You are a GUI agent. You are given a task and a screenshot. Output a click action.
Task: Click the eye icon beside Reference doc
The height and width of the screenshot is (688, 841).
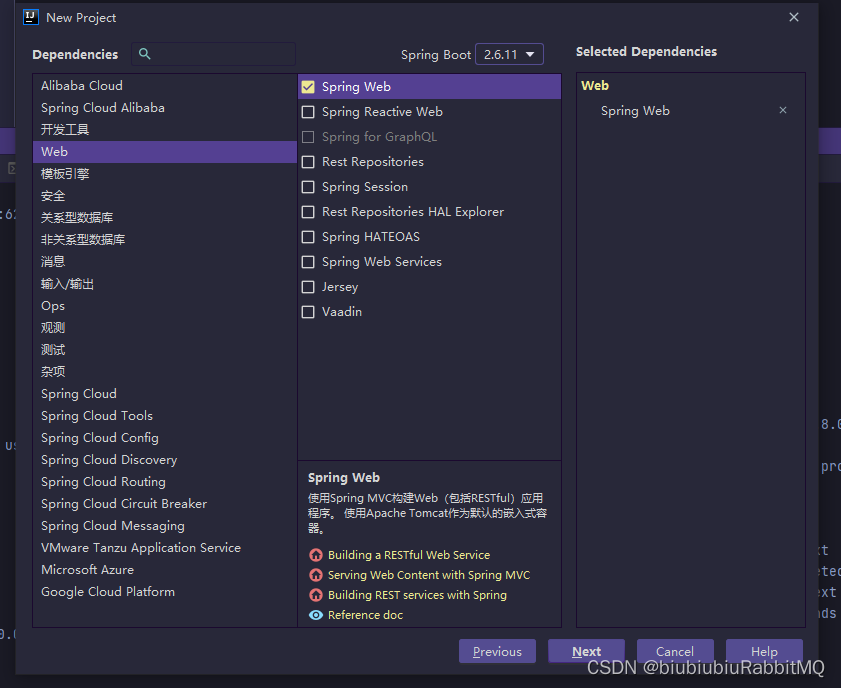pos(316,615)
